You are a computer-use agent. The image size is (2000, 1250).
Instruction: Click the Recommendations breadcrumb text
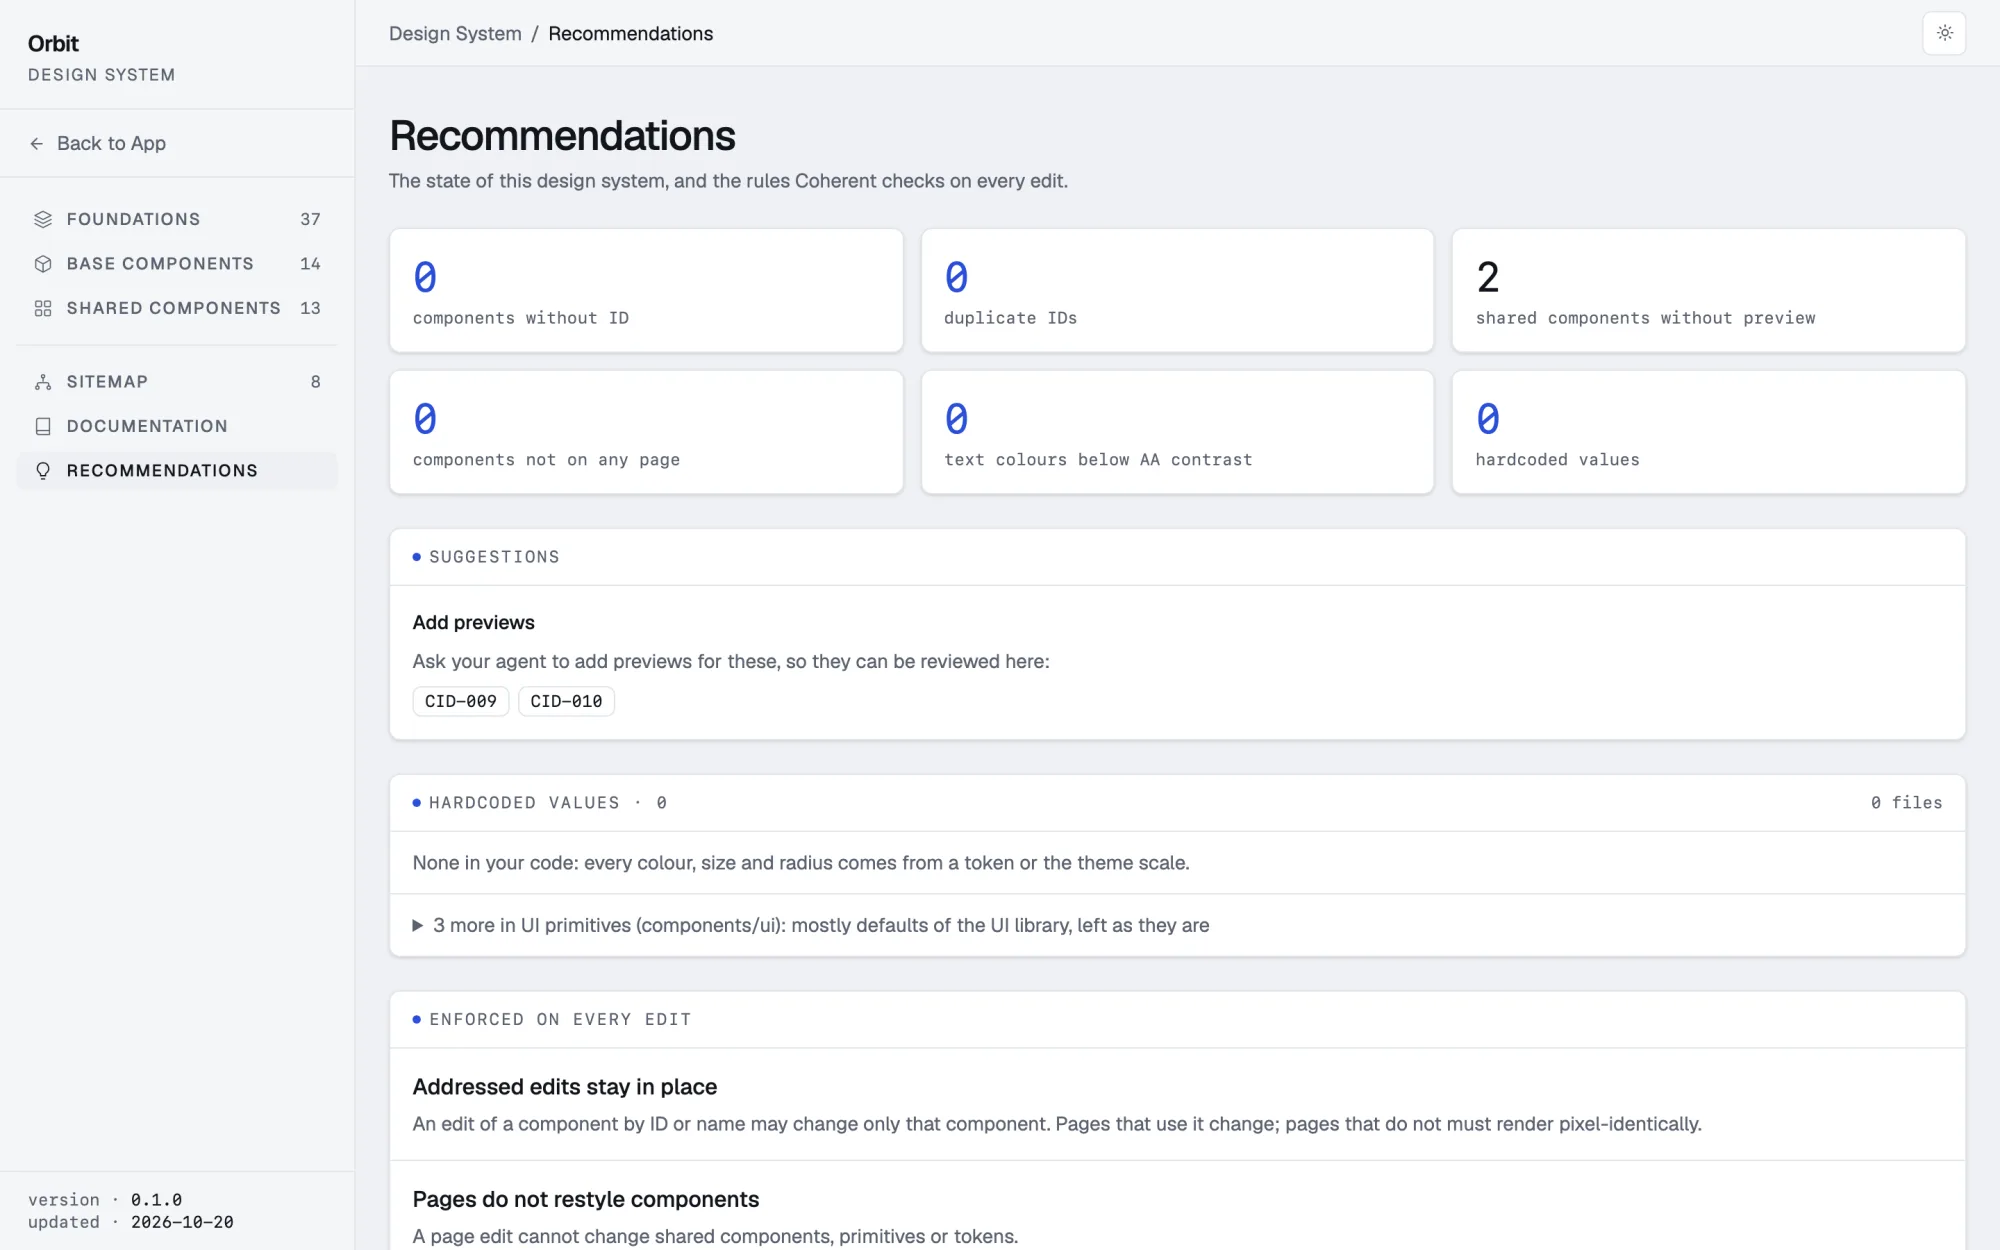[x=630, y=34]
